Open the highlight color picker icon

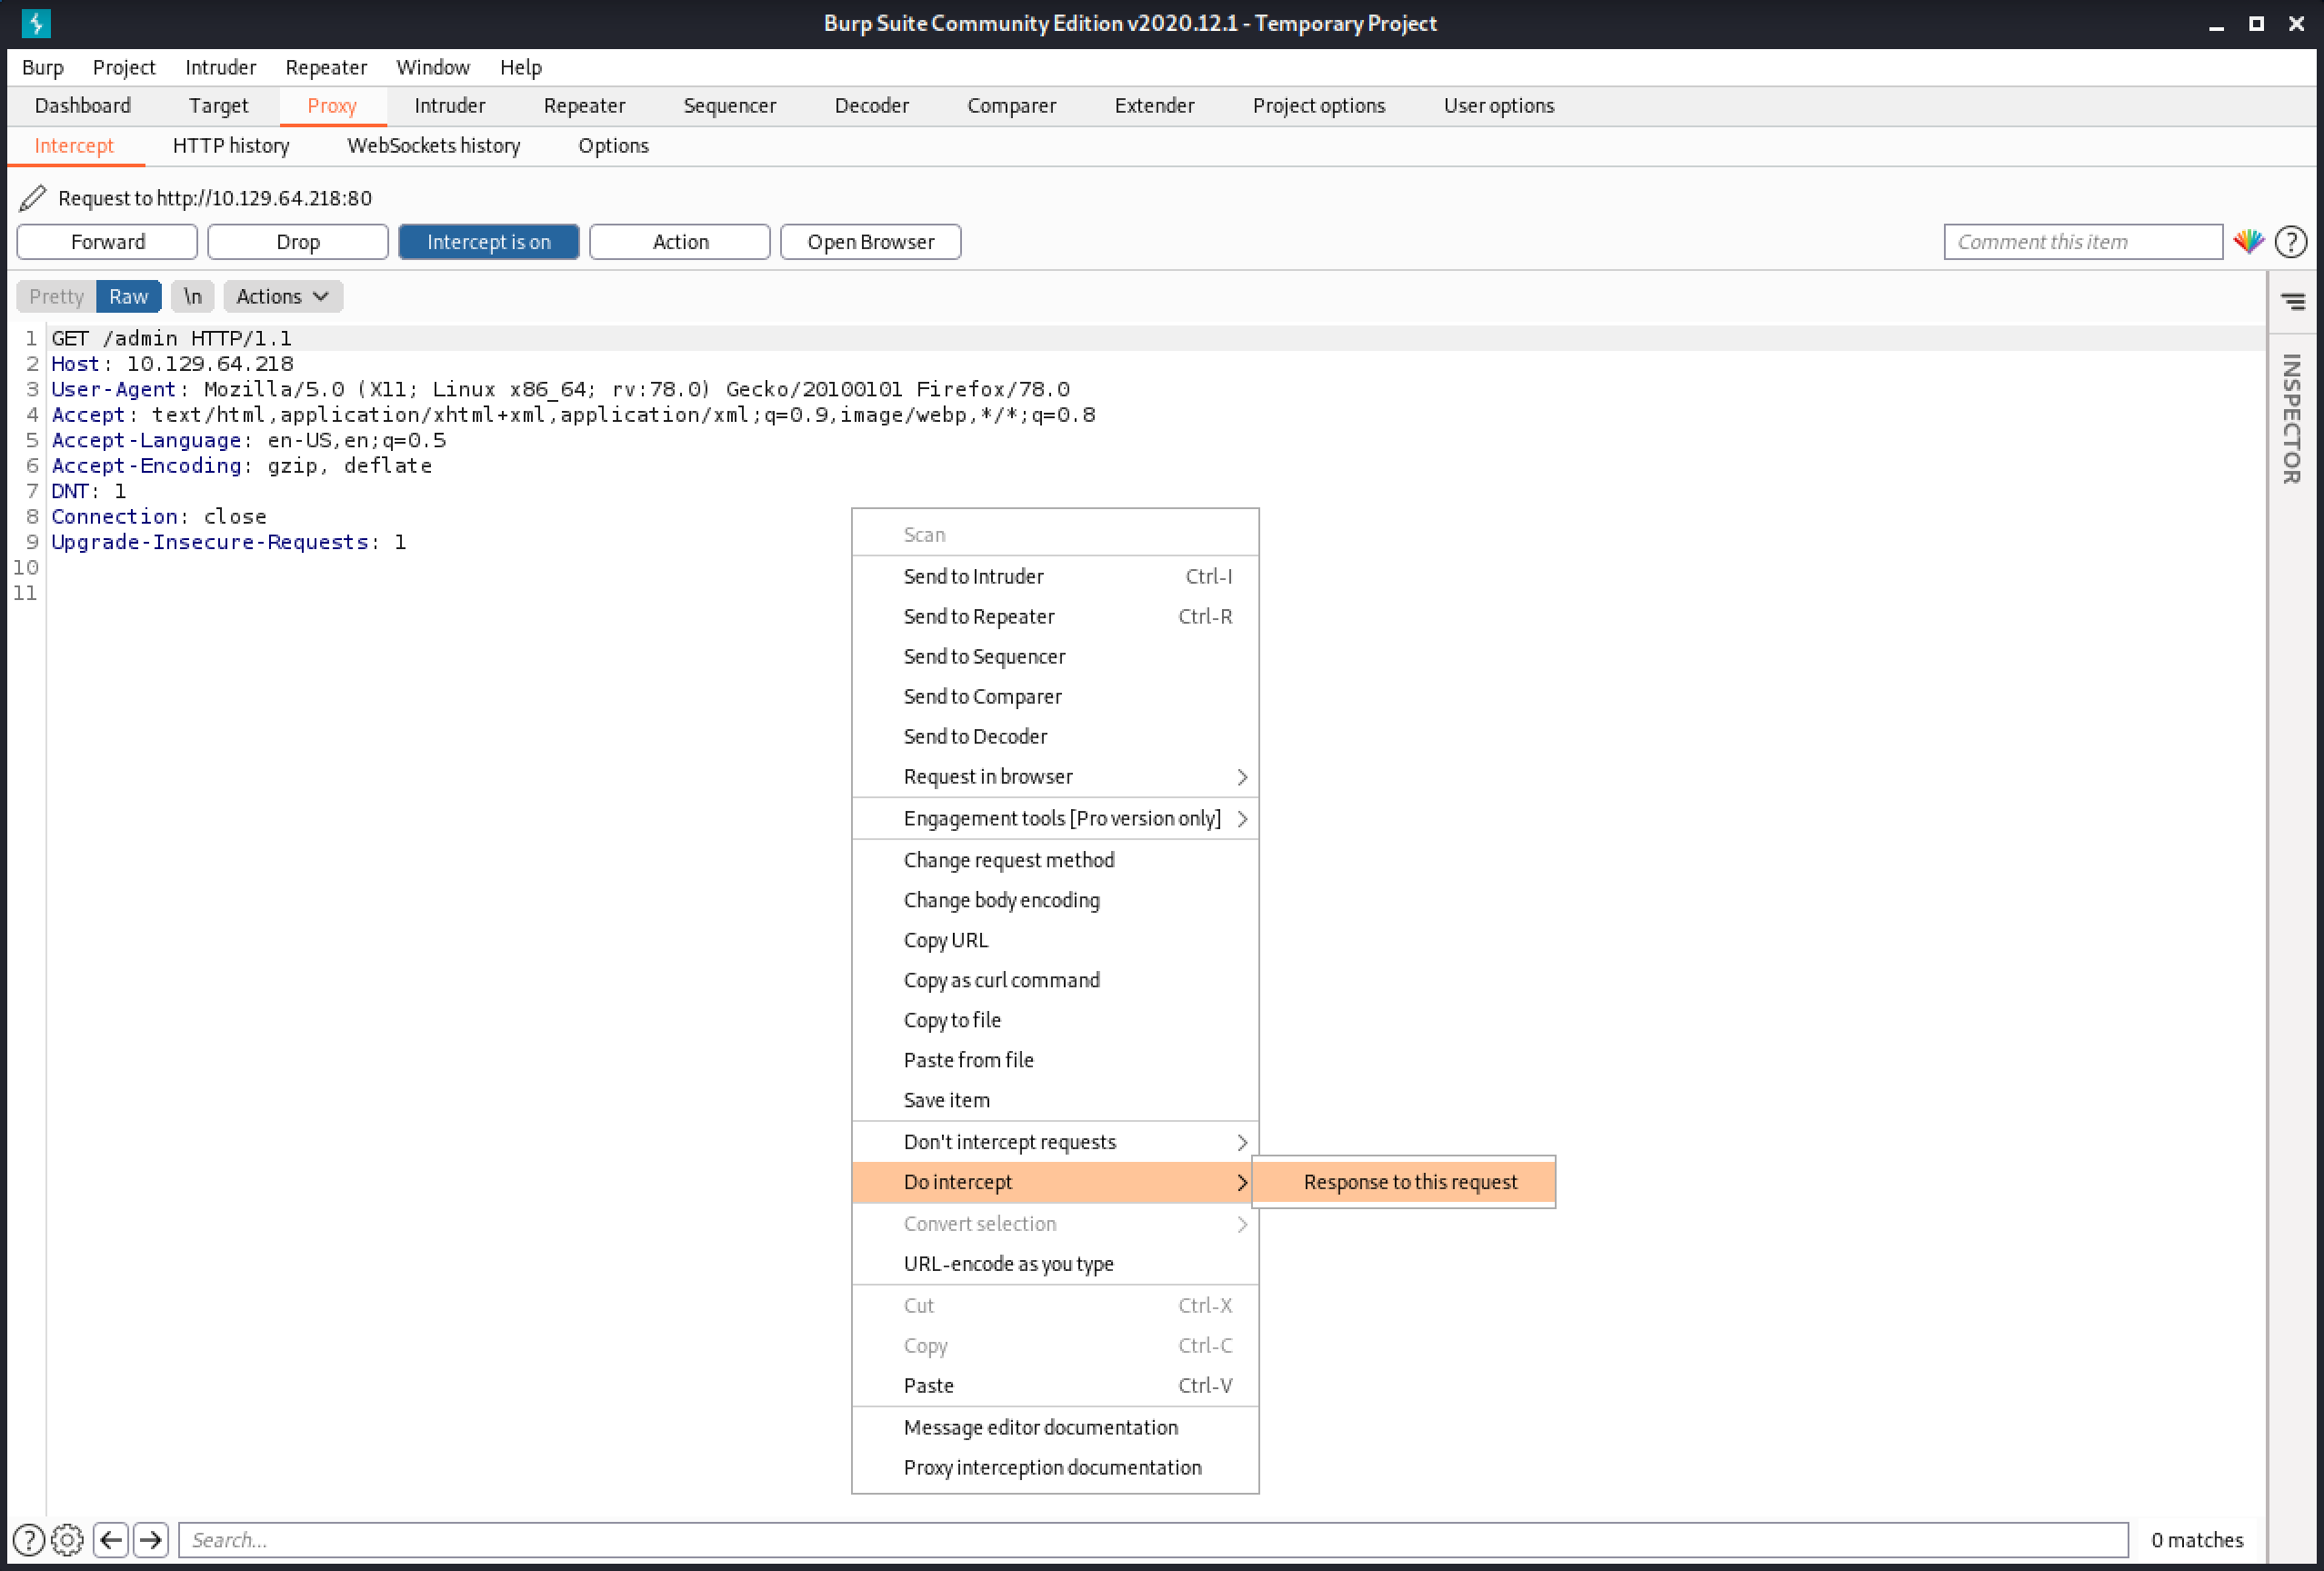tap(2249, 242)
